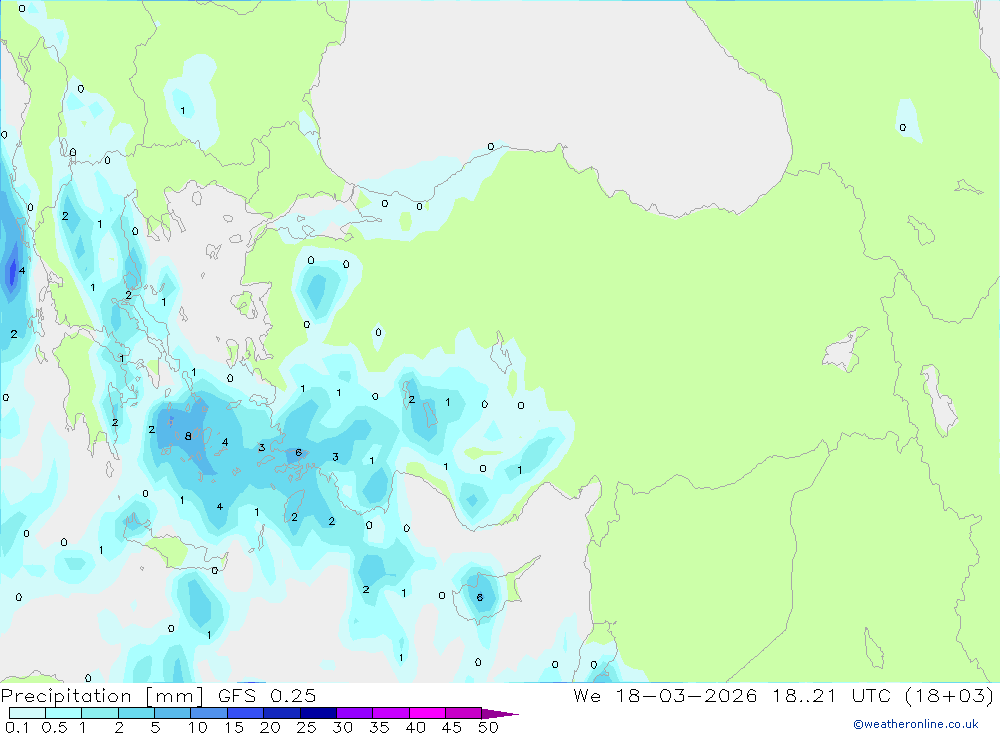
Task: Open the weatheronline.co.uk credit link
Action: 916,724
